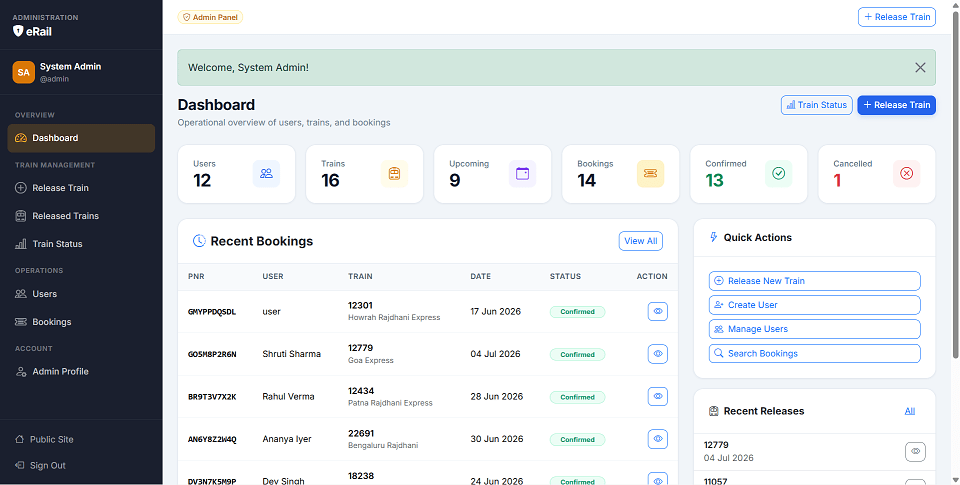Click the PNR column header
Screen dimensions: 960x485
[x=196, y=276]
